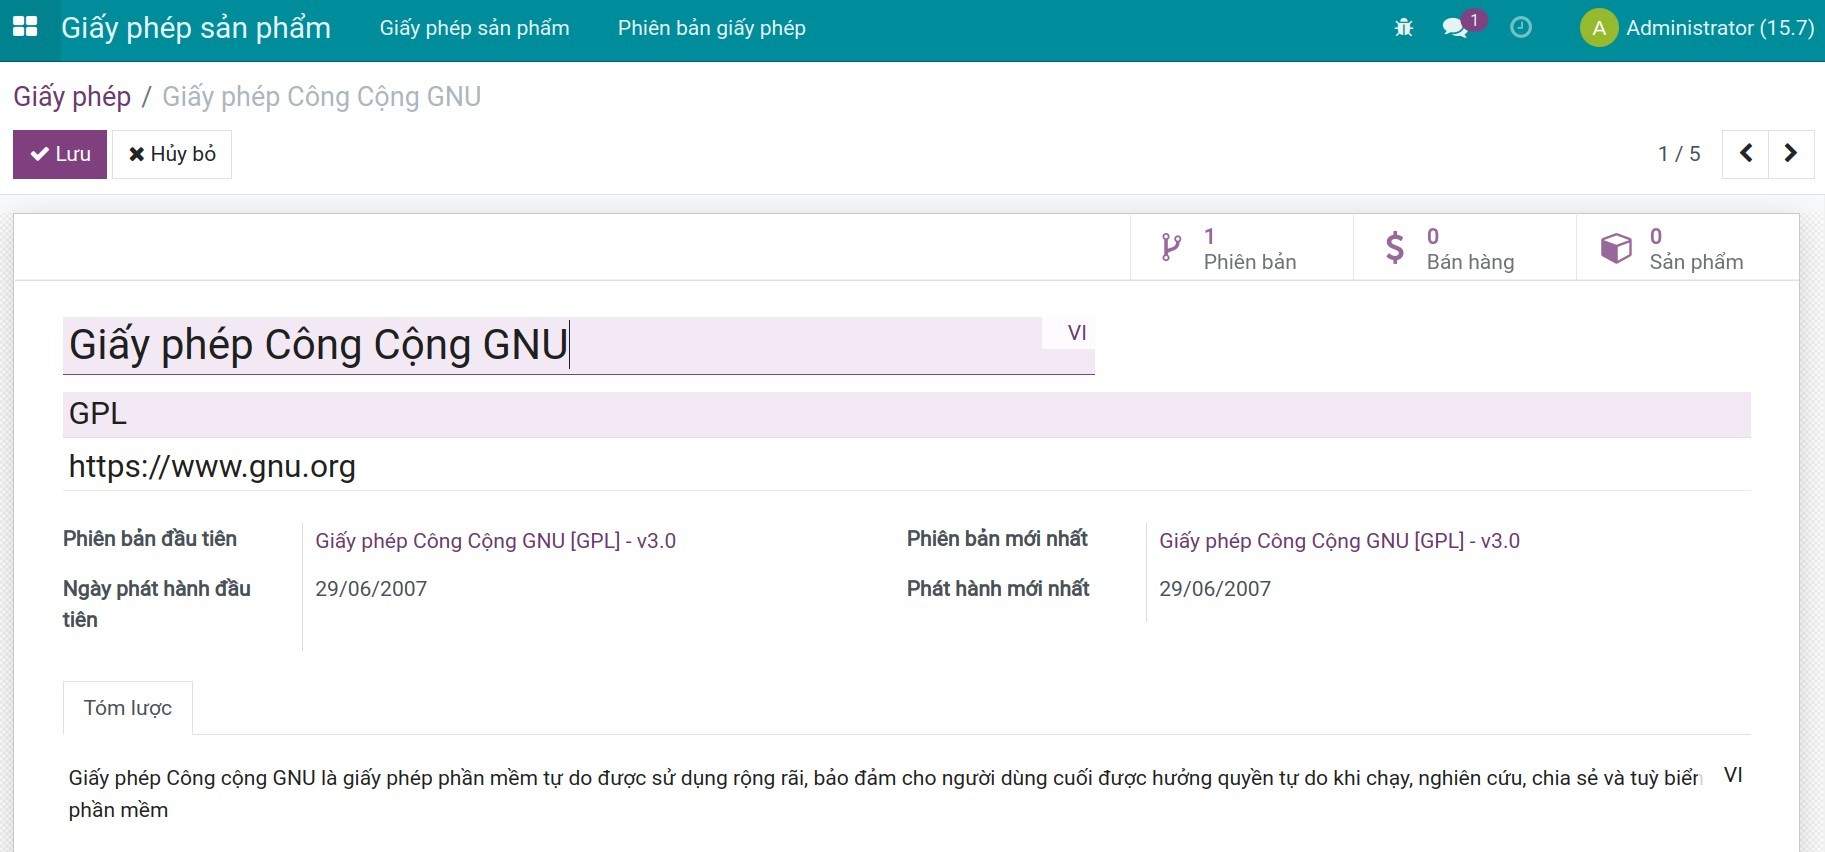Click the Hủy bỏ discard button
1825x852 pixels.
click(x=172, y=154)
